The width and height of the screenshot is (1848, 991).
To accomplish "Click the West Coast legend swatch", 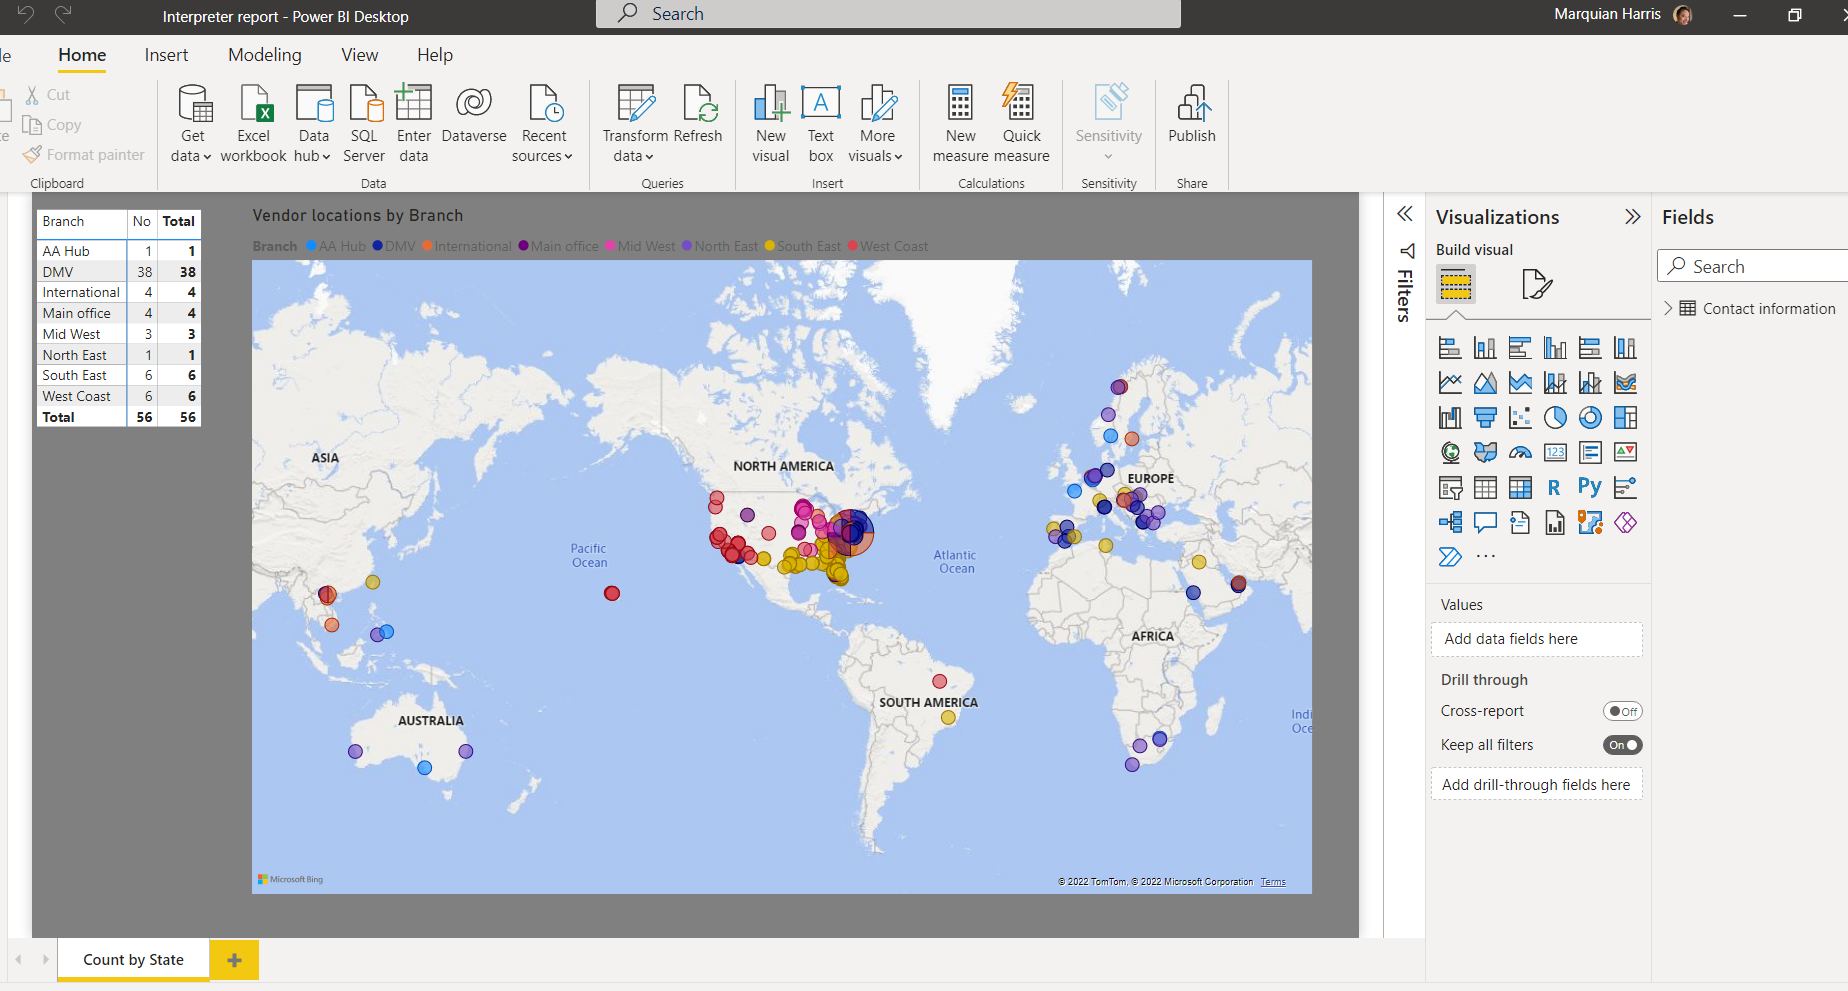I will pos(853,246).
